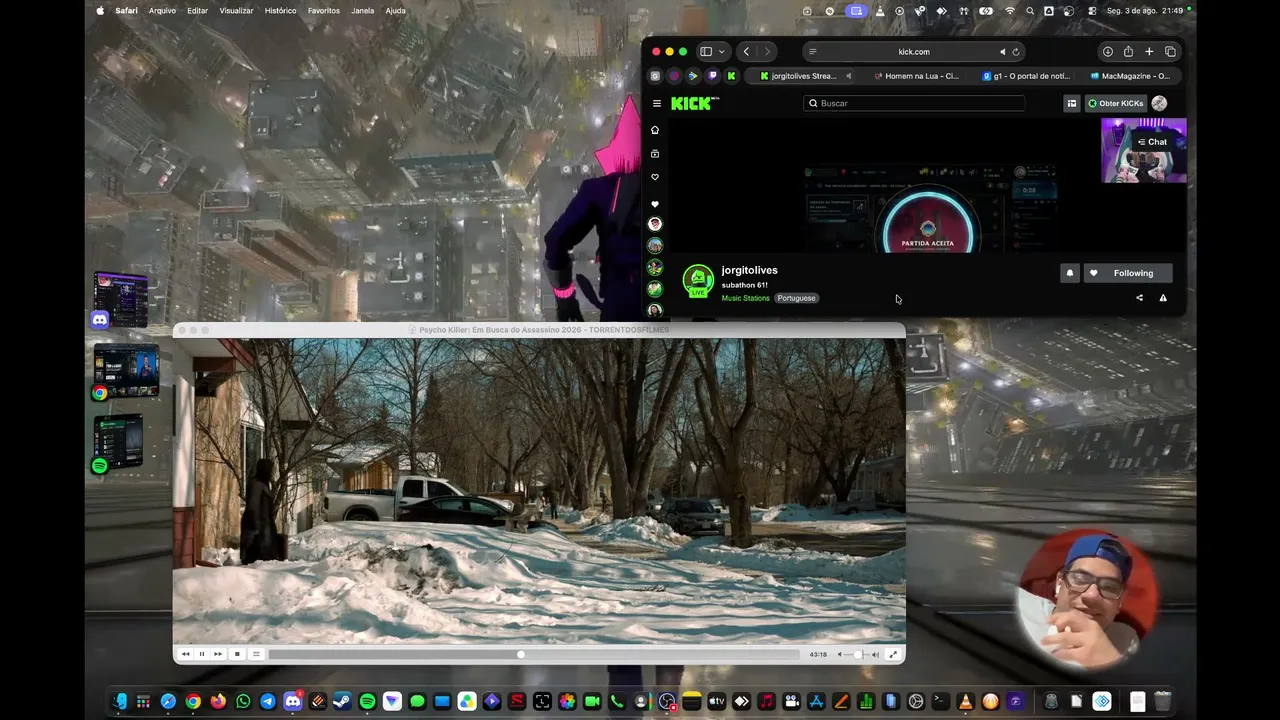Expand the Safari sidebar dropdown chevron
Image resolution: width=1280 pixels, height=720 pixels.
click(x=722, y=52)
